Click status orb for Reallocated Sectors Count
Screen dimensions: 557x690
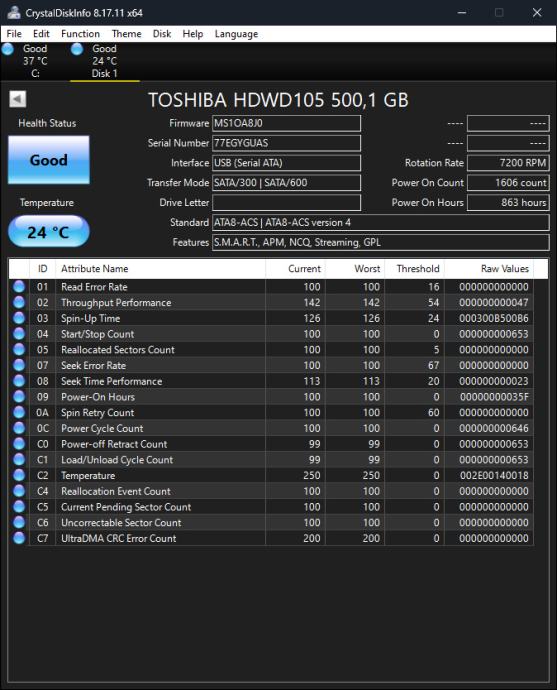pos(19,349)
